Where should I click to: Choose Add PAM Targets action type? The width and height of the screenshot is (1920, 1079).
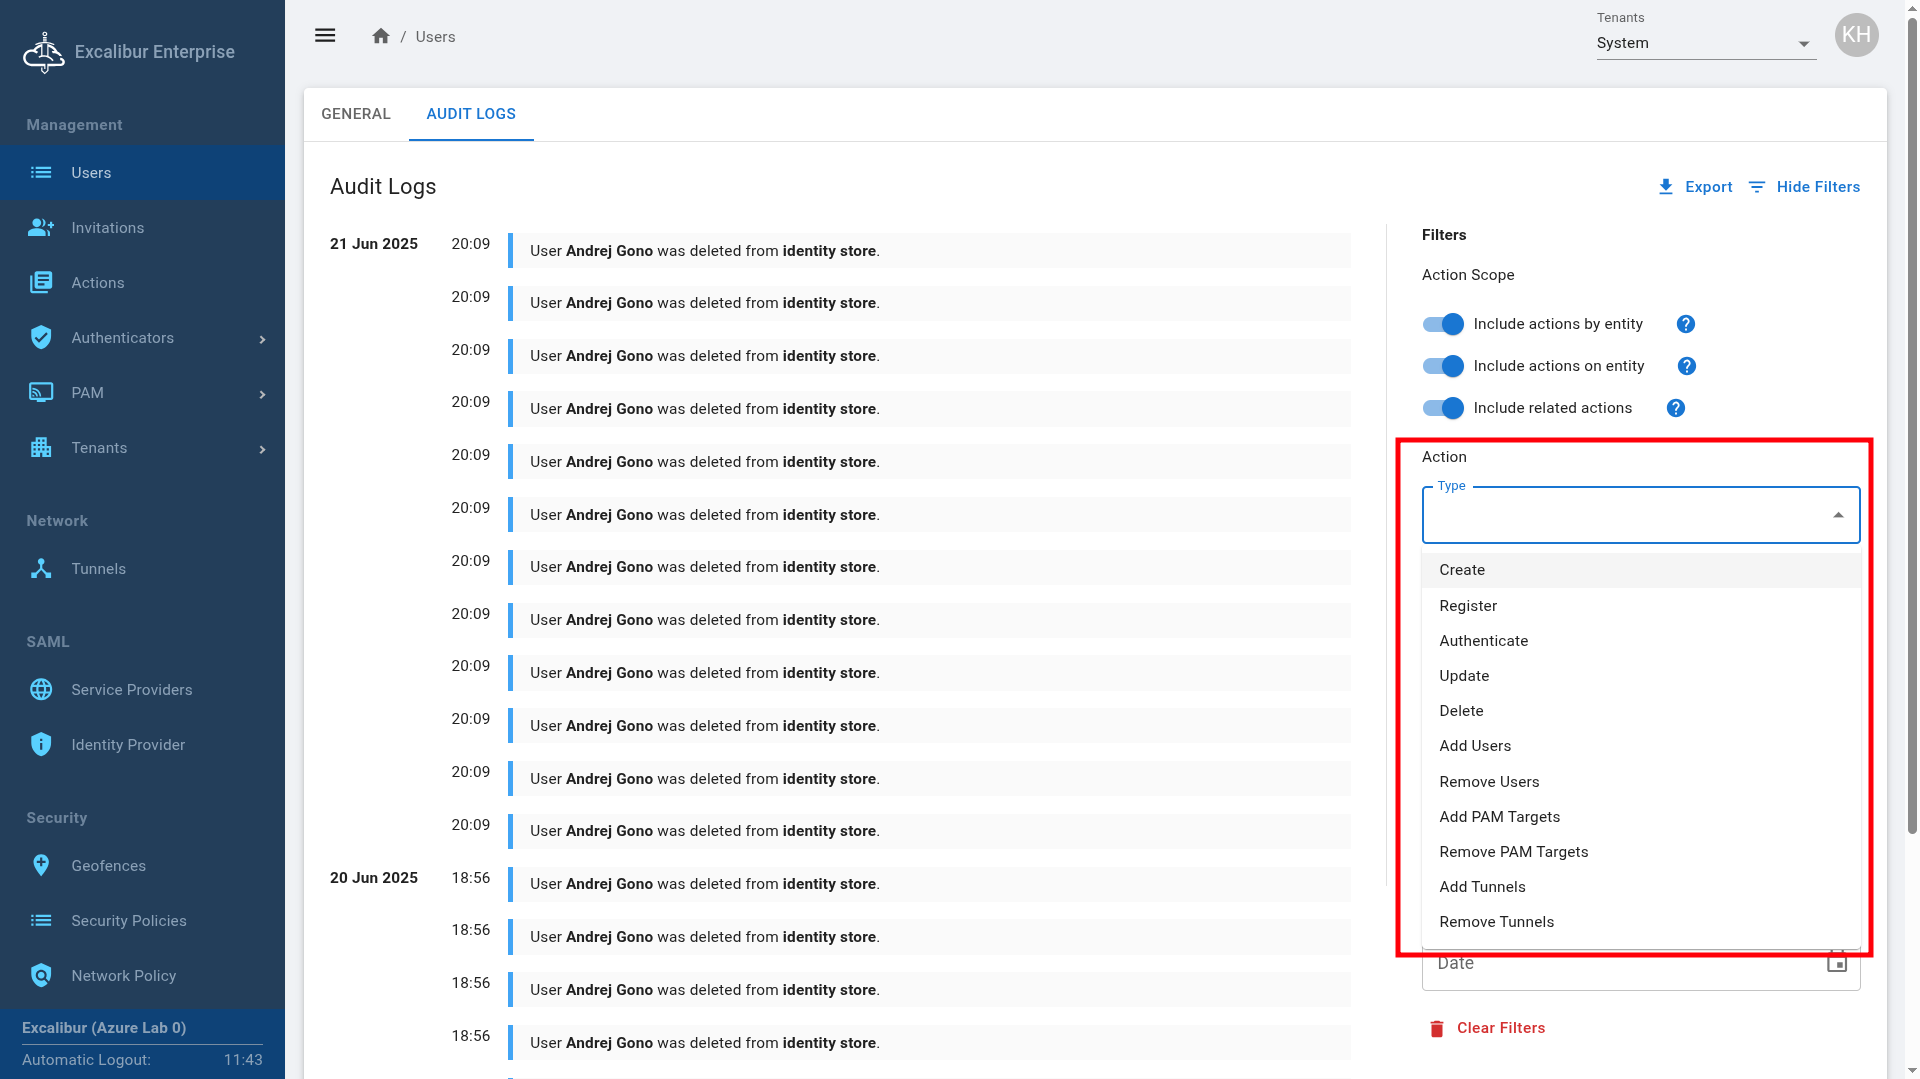pyautogui.click(x=1499, y=817)
